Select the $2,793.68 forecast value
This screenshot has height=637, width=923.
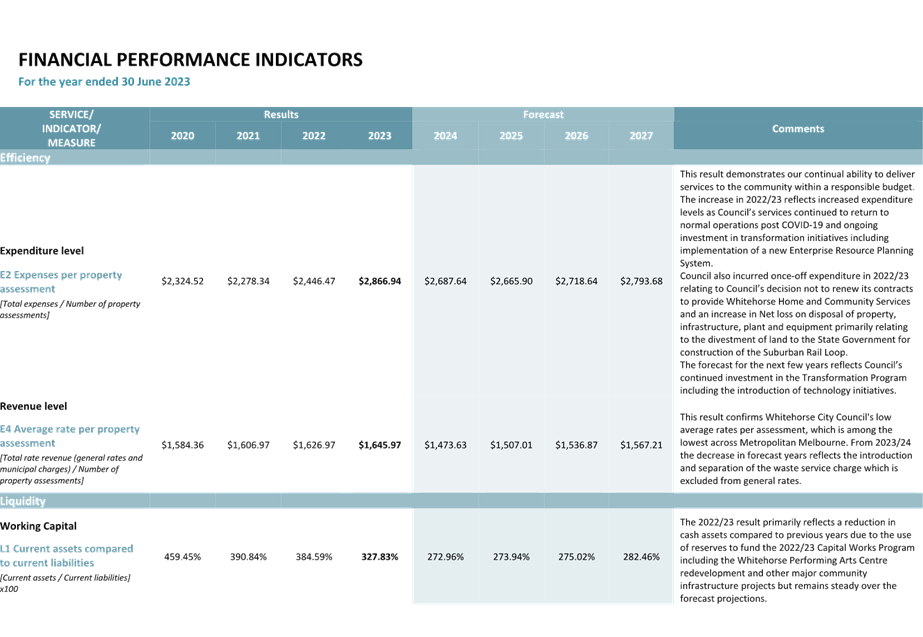641,281
